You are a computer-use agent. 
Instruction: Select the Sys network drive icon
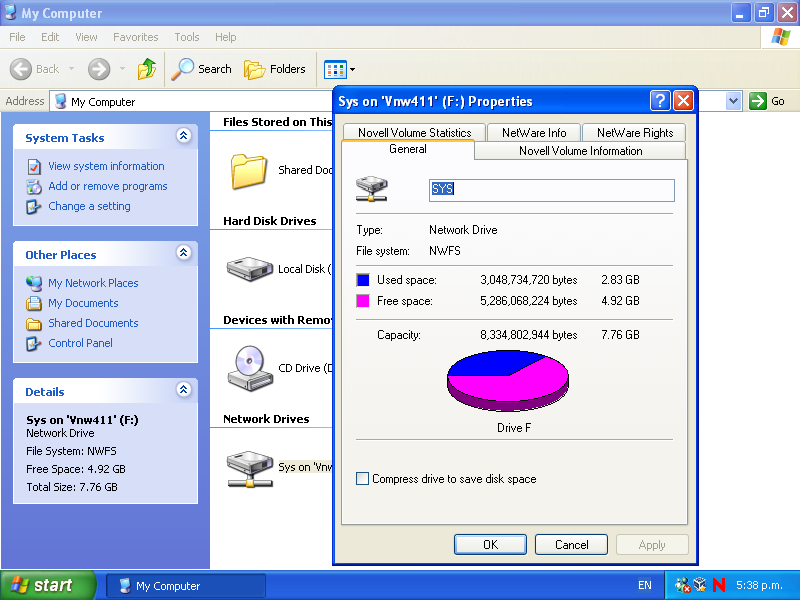[x=249, y=468]
